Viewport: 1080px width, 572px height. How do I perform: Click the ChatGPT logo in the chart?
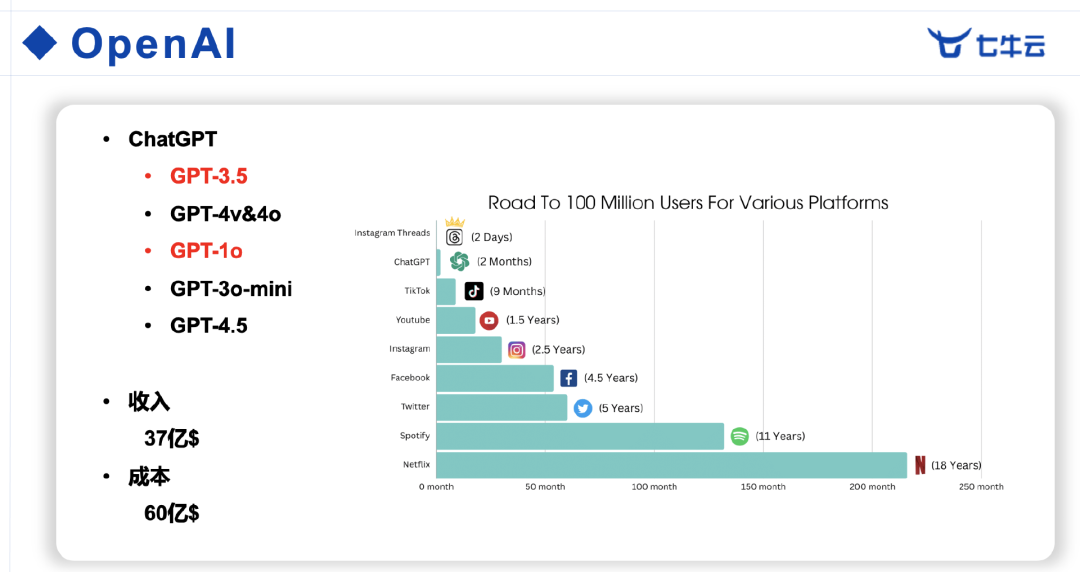click(459, 261)
